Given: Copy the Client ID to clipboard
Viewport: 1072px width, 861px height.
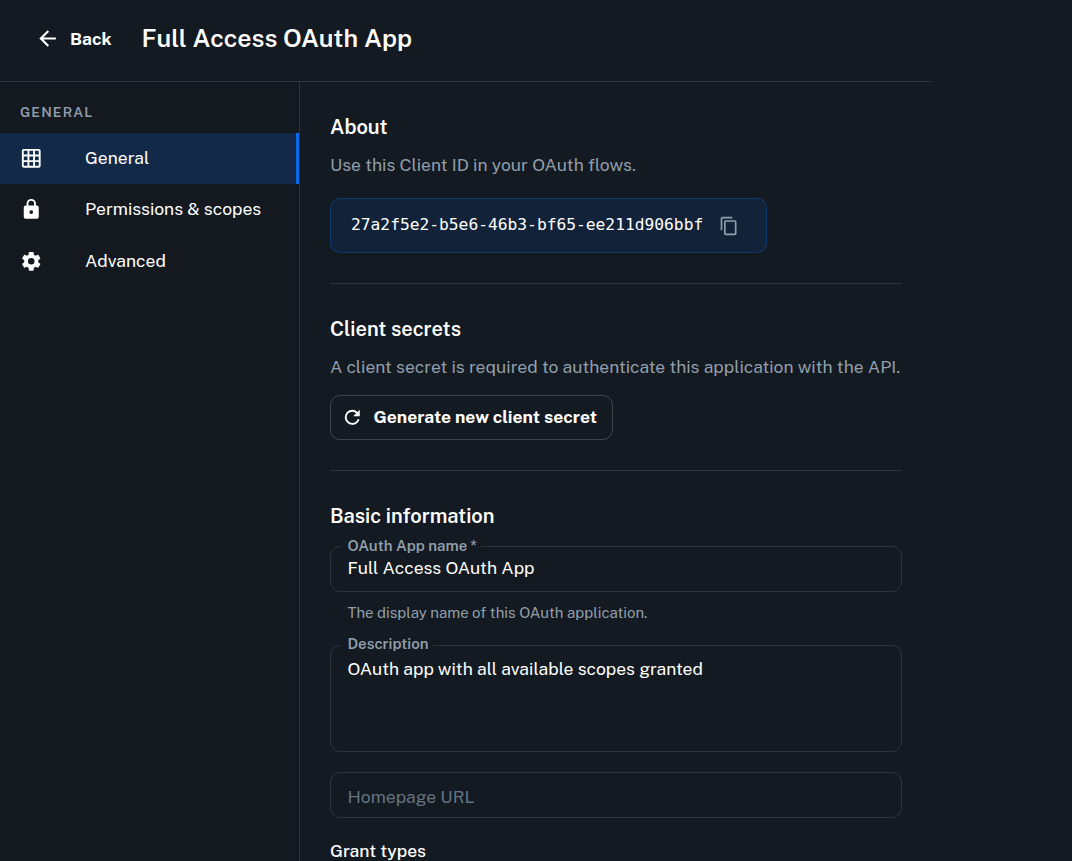Looking at the screenshot, I should 729,225.
